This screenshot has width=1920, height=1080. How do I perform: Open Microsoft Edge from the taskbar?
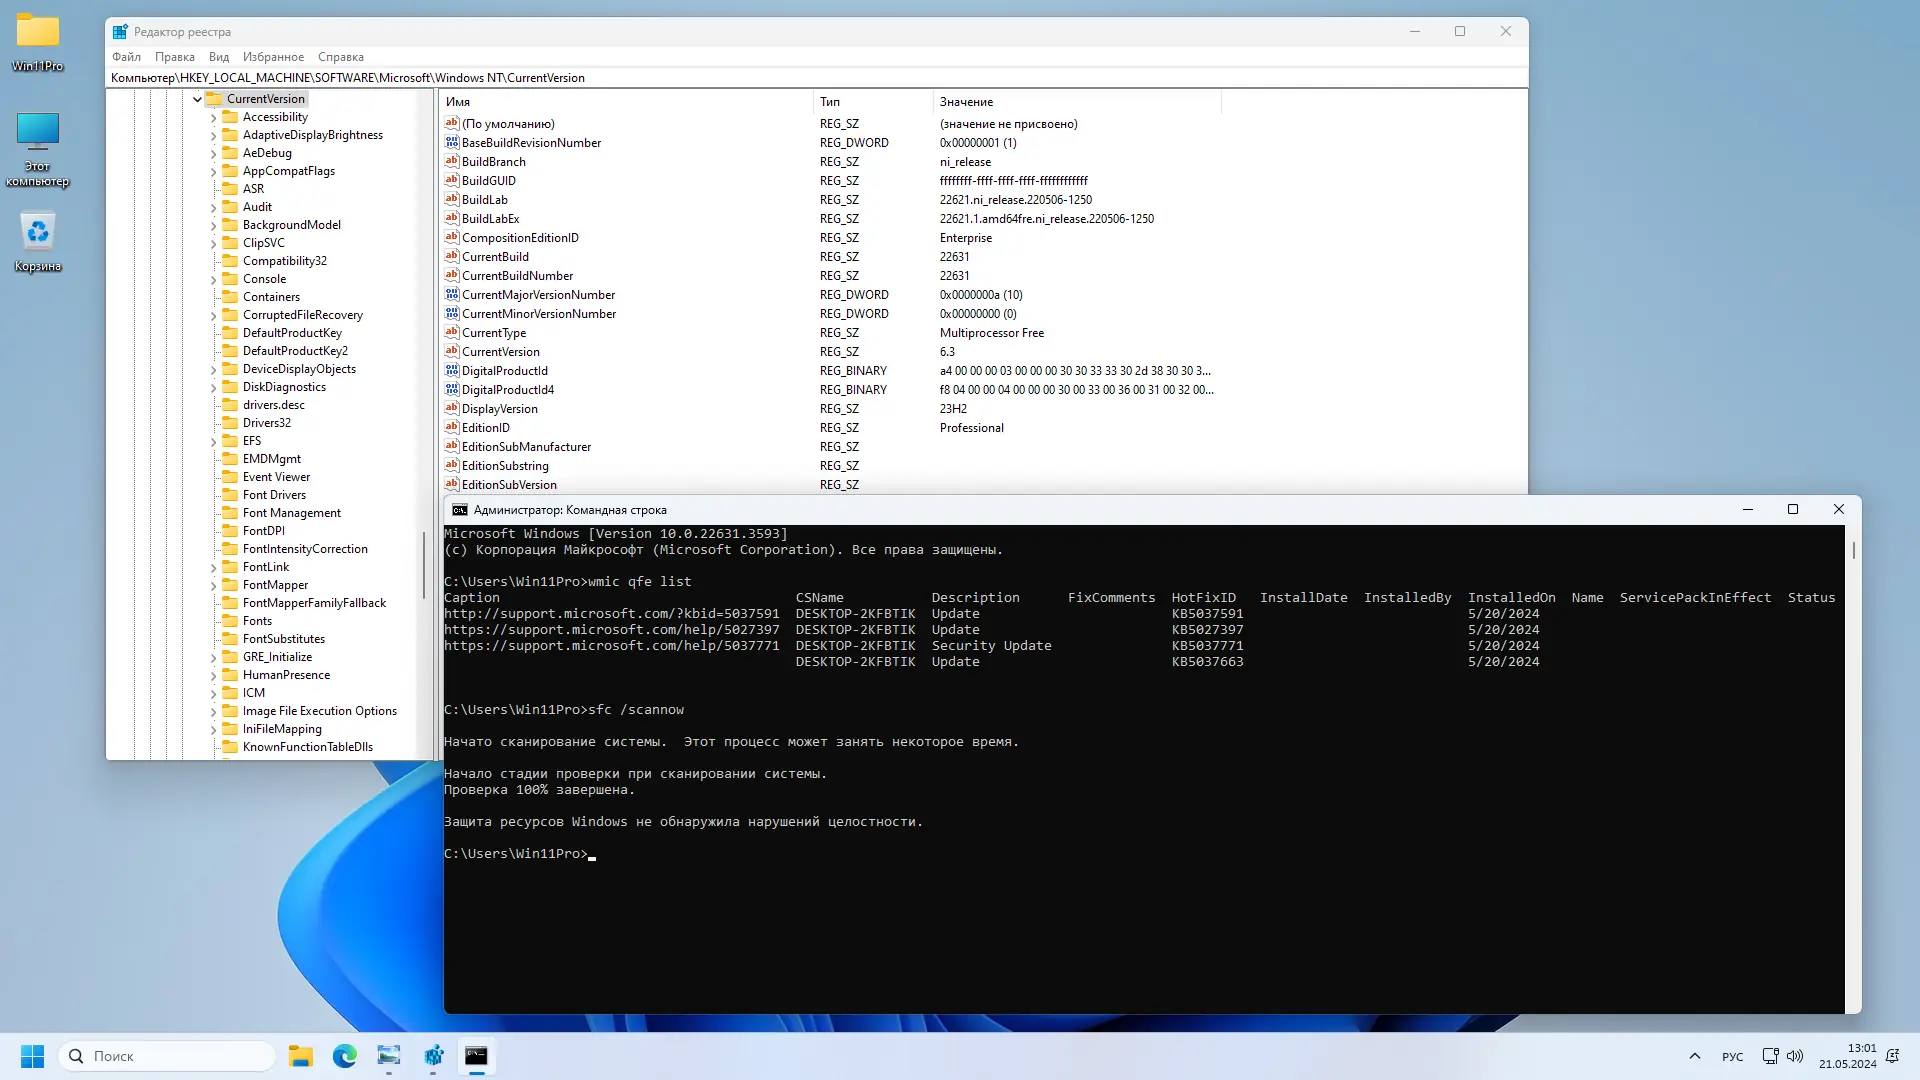click(345, 1055)
